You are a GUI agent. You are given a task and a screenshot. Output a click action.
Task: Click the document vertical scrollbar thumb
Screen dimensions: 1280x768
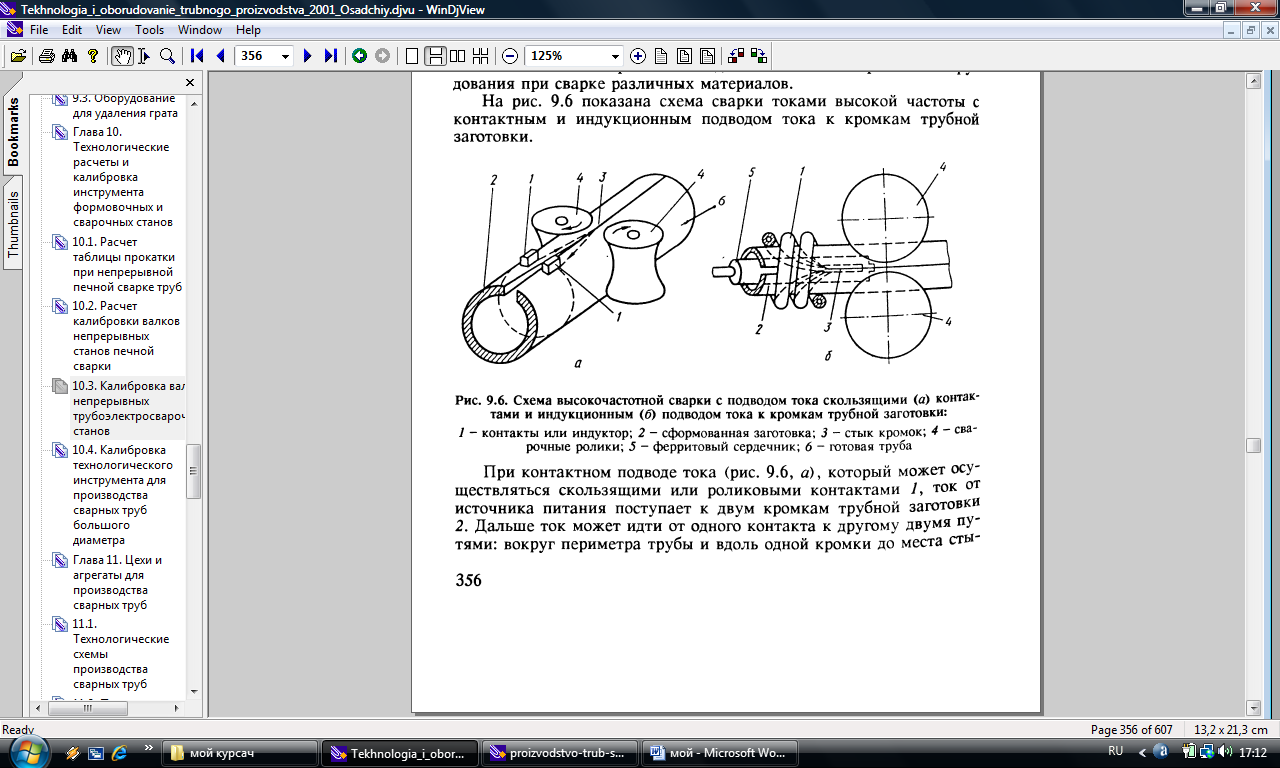point(1253,446)
